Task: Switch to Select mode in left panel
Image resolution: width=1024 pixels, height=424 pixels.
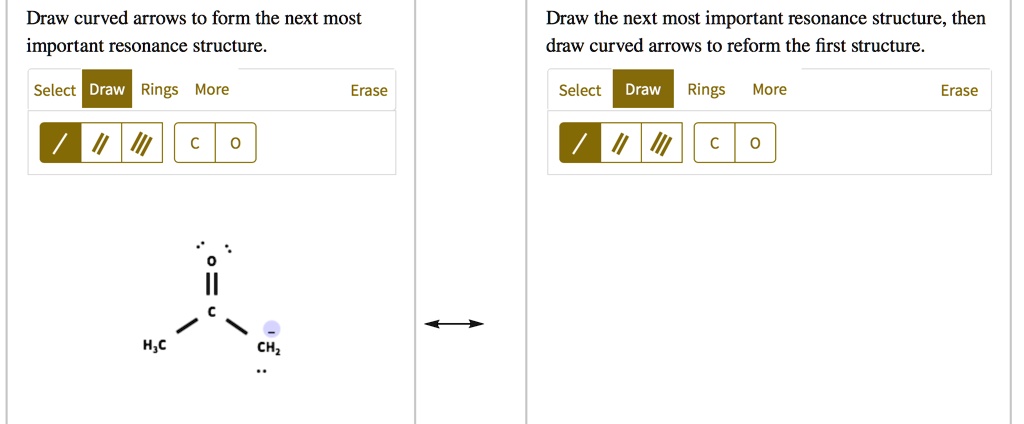Action: click(x=55, y=90)
